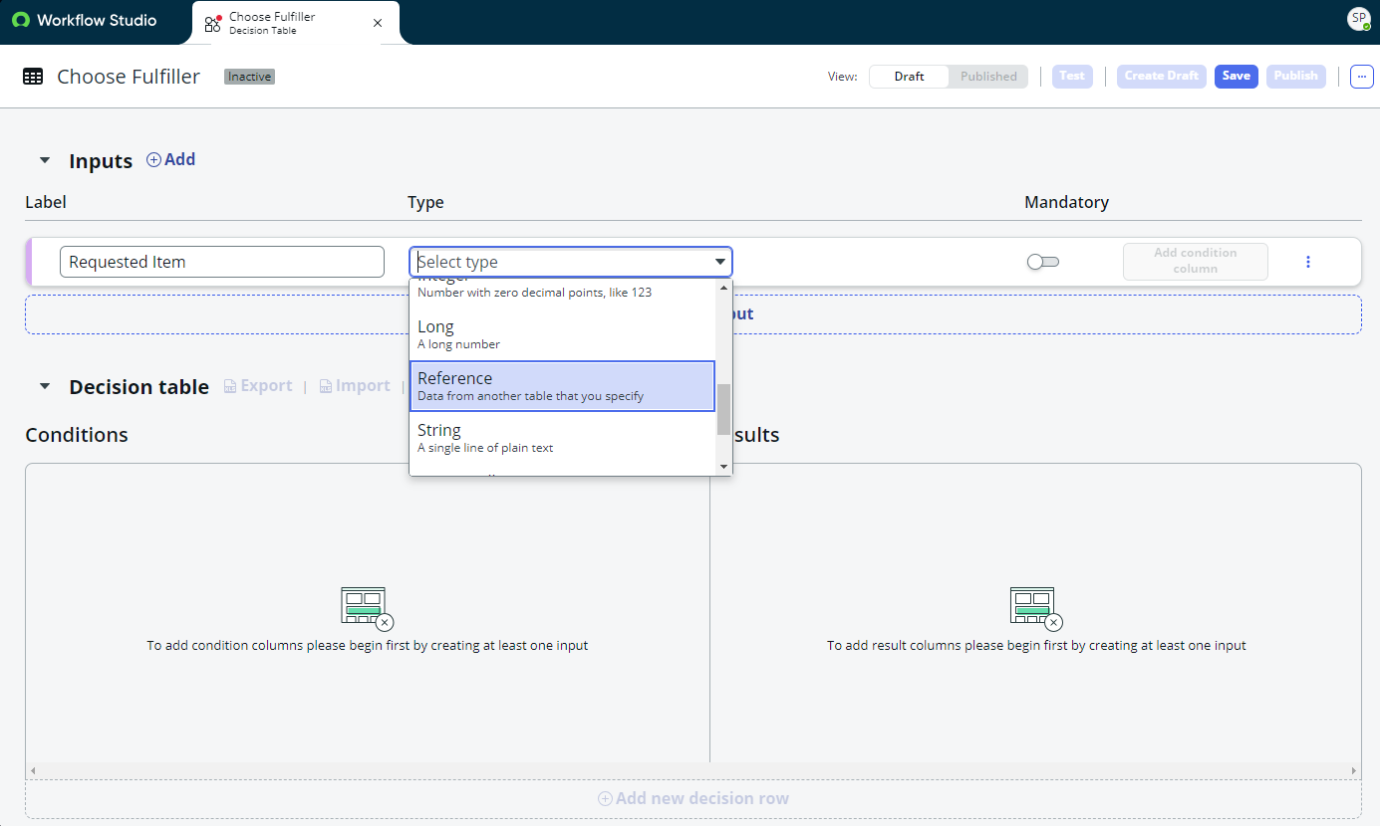Viewport: 1380px width, 826px height.
Task: Click the decision table left scroll arrow
Action: (x=32, y=771)
